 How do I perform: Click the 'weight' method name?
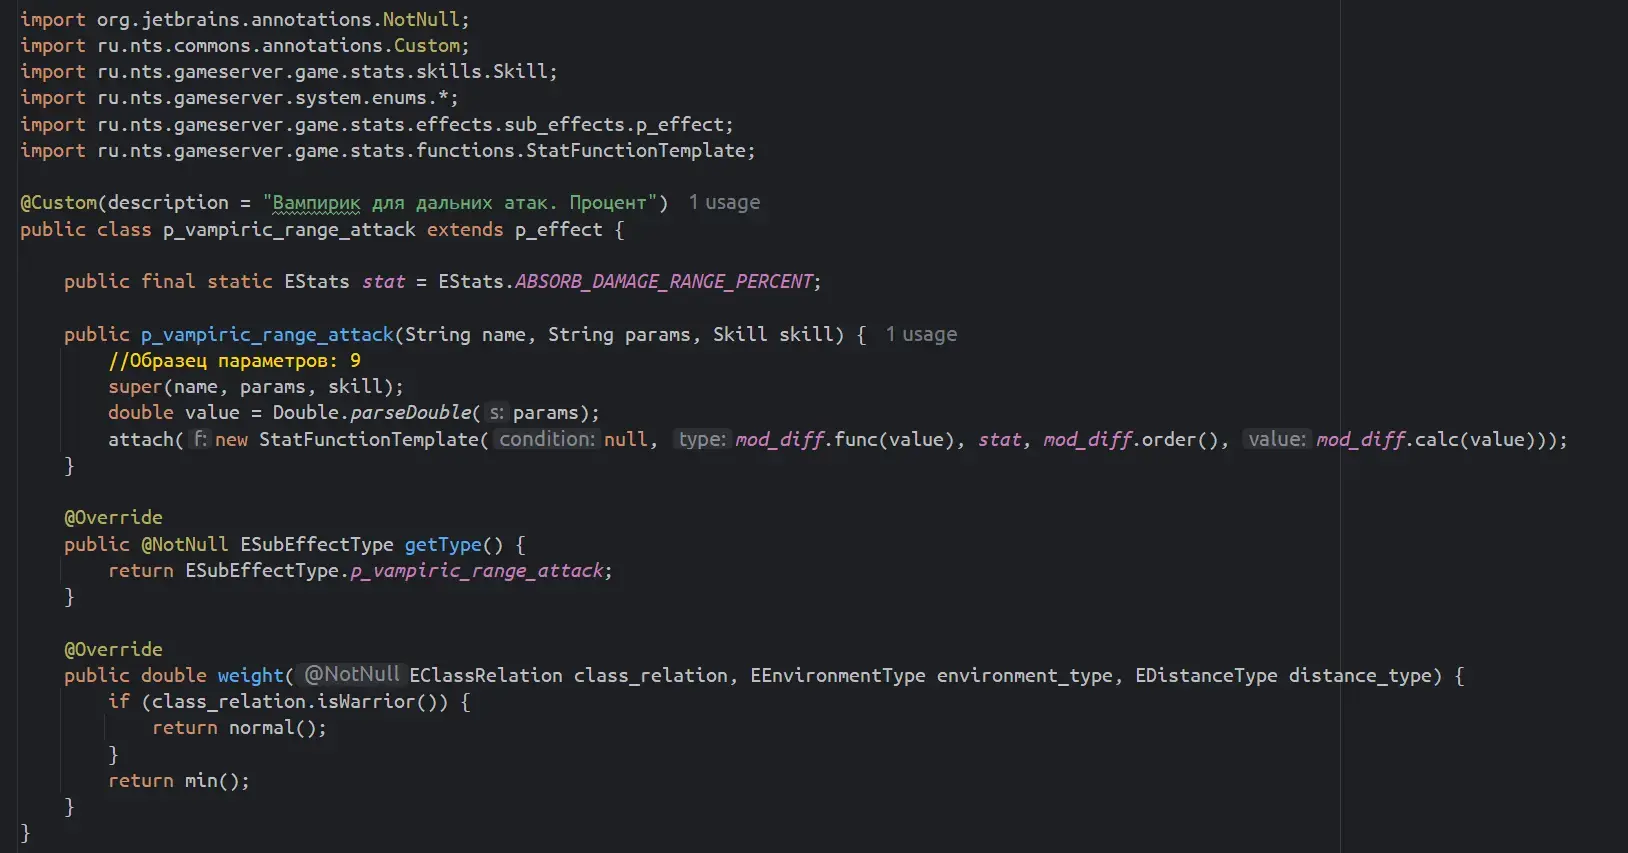click(251, 676)
